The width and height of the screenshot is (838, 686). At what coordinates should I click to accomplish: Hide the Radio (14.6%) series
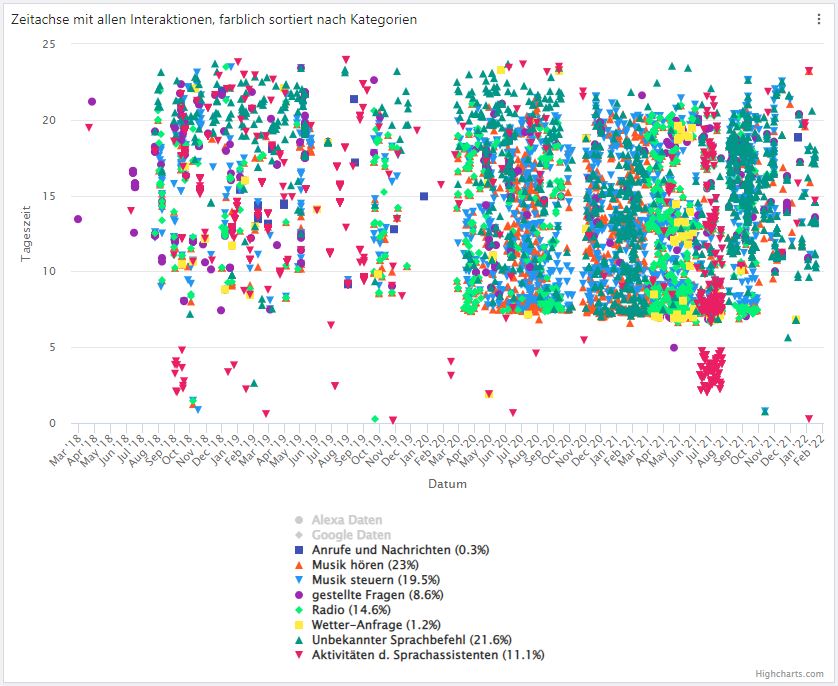343,610
